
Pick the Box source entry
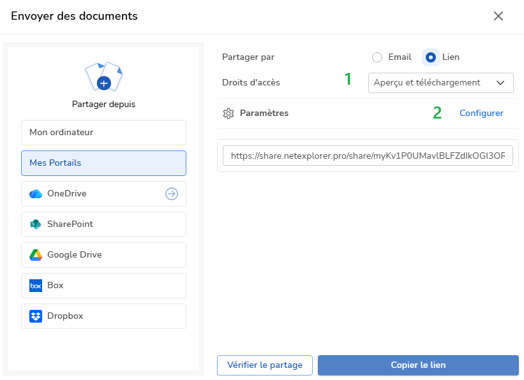(104, 285)
